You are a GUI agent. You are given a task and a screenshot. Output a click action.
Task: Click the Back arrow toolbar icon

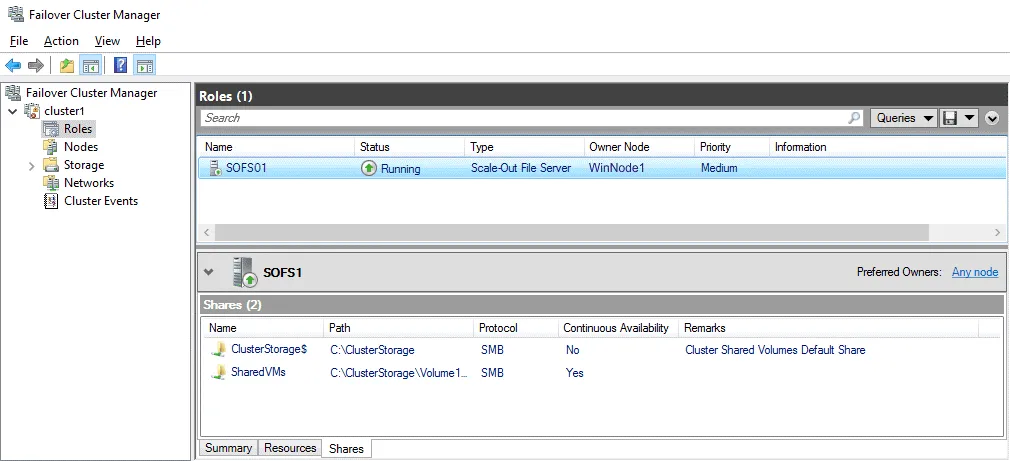[x=13, y=66]
